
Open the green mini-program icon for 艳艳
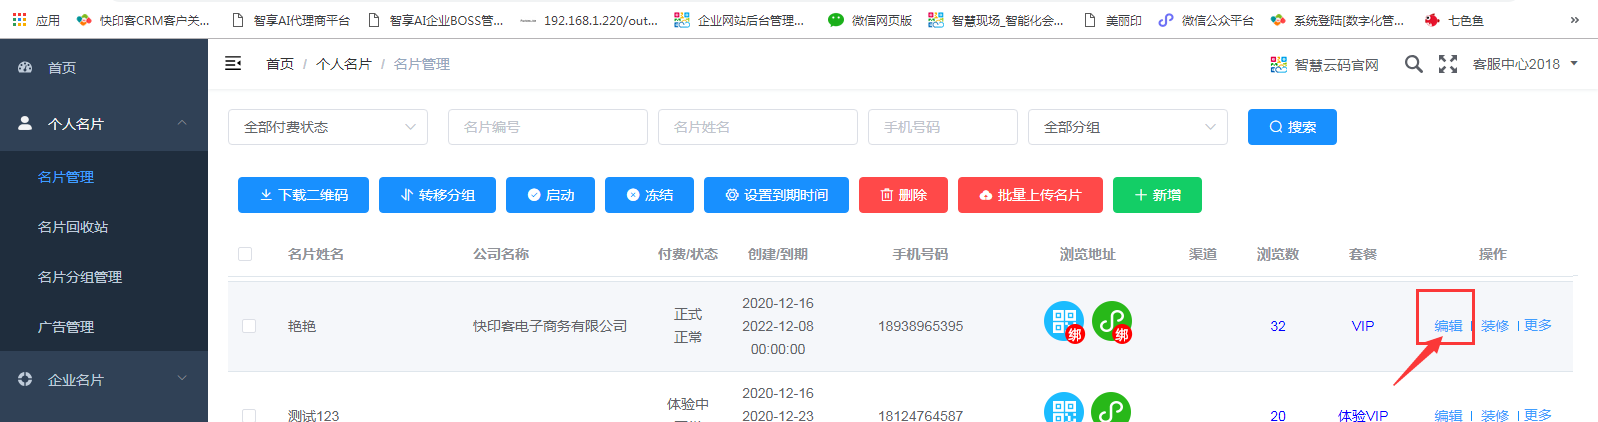pos(1111,321)
